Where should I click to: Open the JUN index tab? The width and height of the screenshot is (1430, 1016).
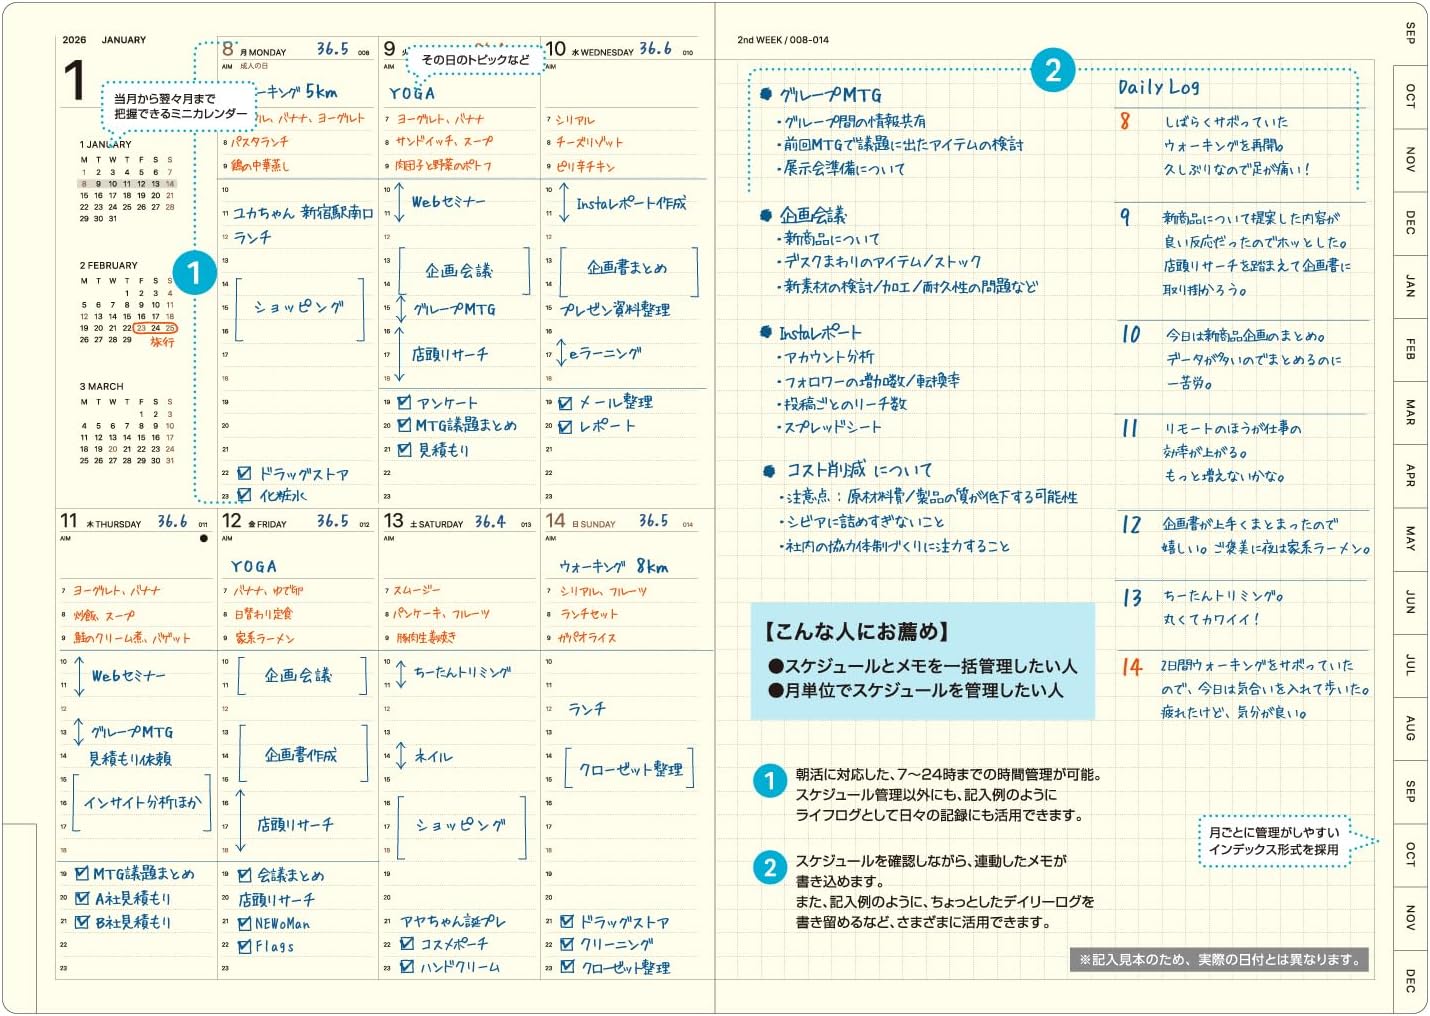[x=1410, y=601]
